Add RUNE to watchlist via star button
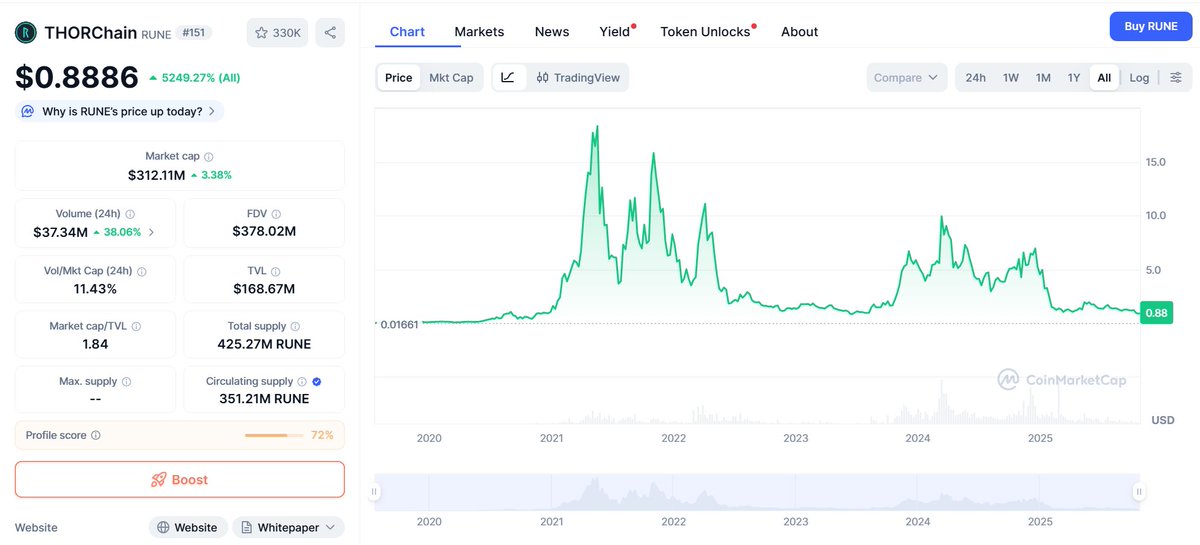The image size is (1200, 545). tap(277, 33)
